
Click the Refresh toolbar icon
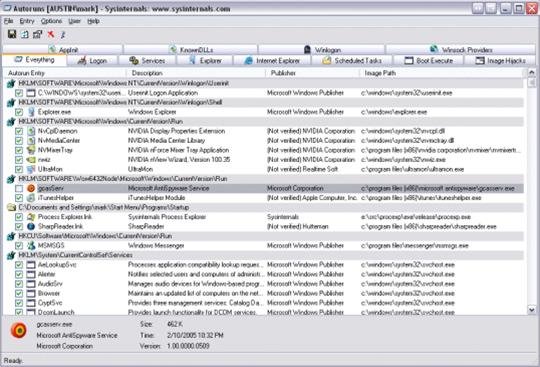25,34
